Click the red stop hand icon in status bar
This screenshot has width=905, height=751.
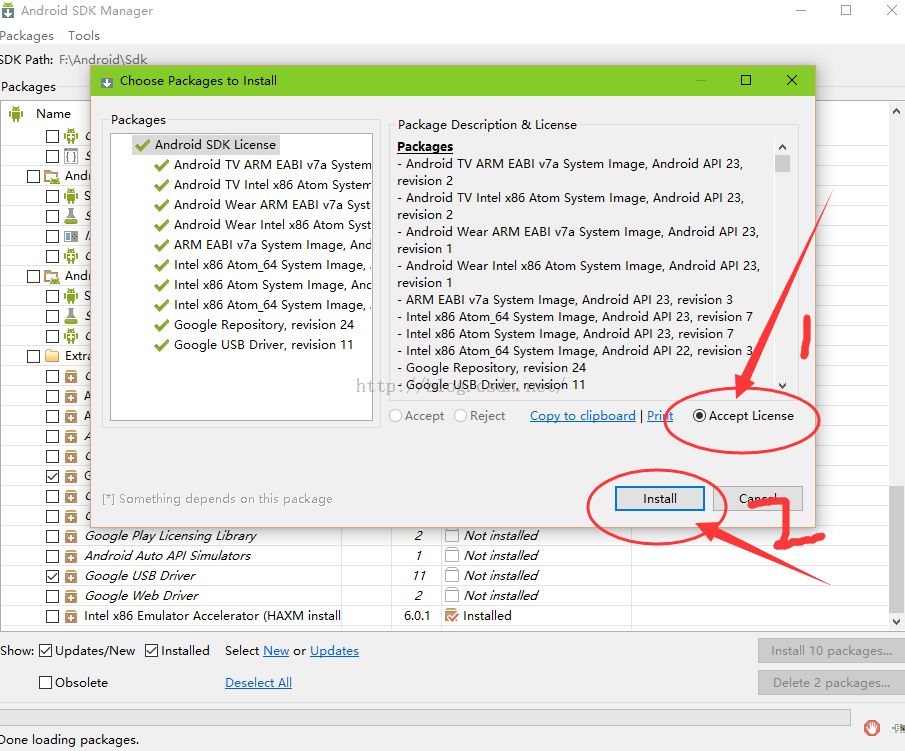point(872,727)
